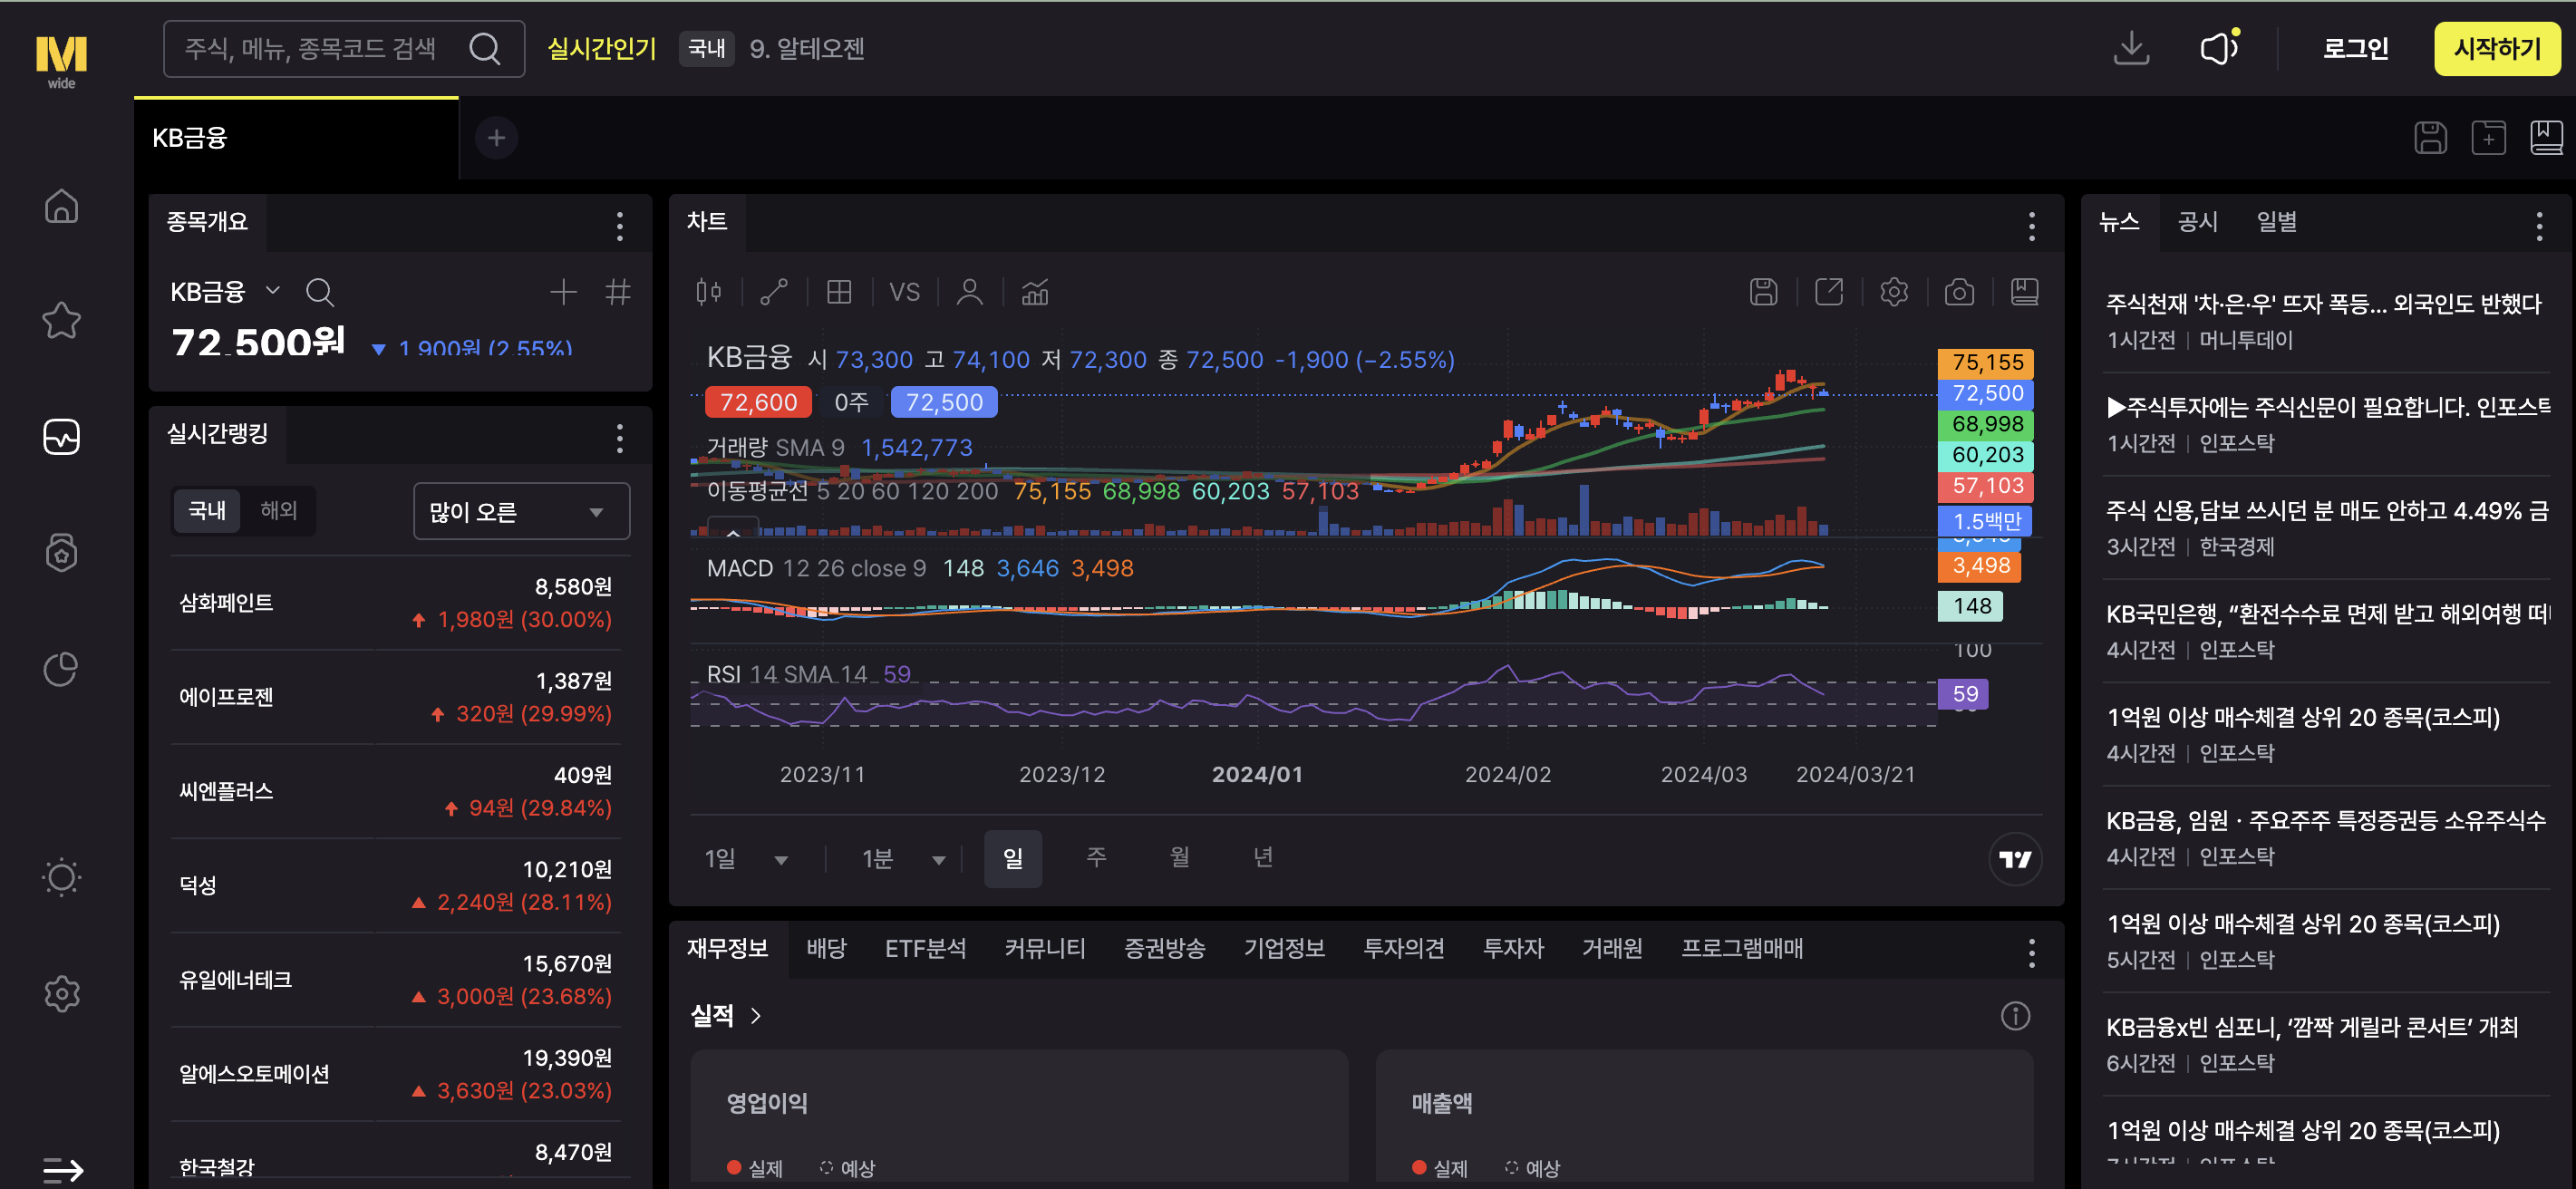Click the 로그인 button
This screenshot has height=1189, width=2576.
[x=2355, y=48]
